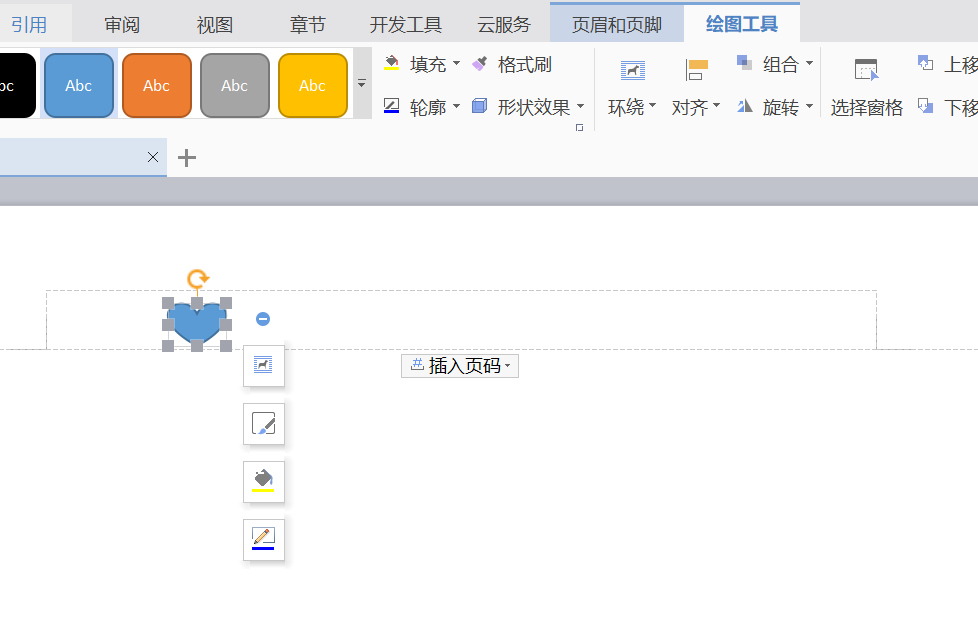Click the quick outline icon in floating toolbar
Viewport: 978px width, 640px height.
264,539
